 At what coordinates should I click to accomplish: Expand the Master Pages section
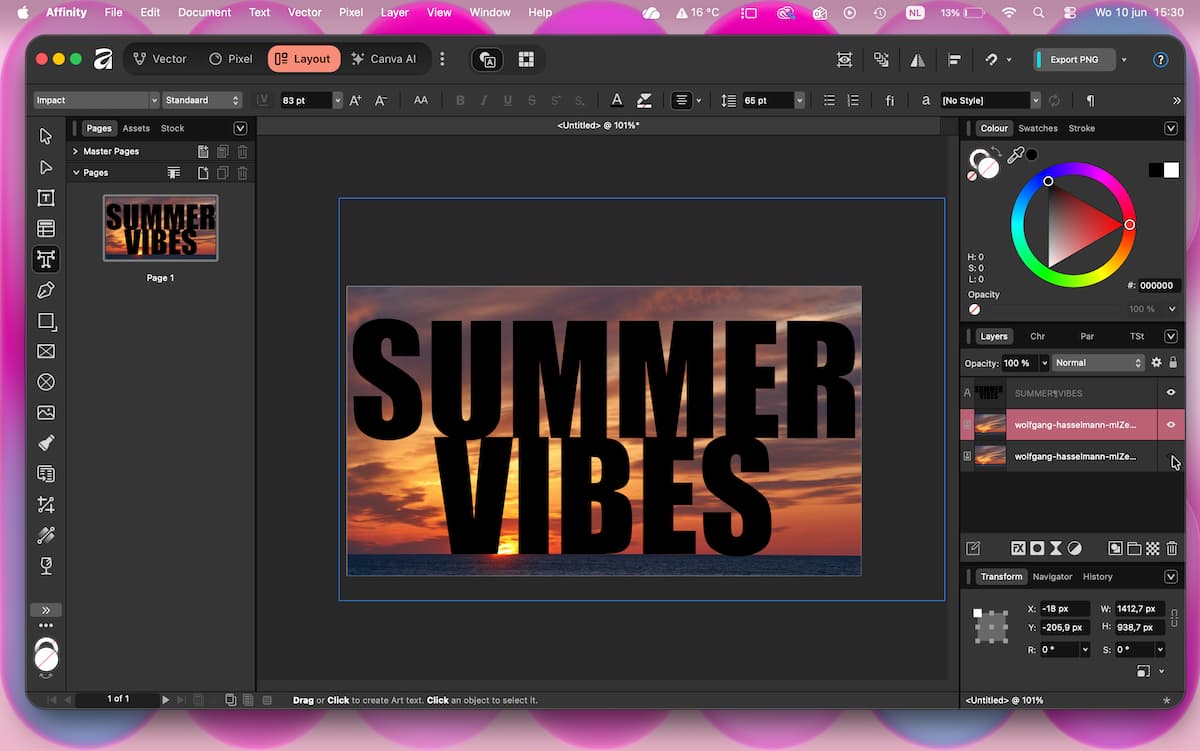pyautogui.click(x=75, y=152)
